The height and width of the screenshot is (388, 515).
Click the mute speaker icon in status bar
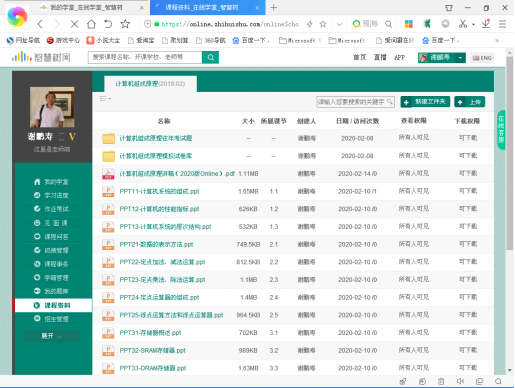460,381
